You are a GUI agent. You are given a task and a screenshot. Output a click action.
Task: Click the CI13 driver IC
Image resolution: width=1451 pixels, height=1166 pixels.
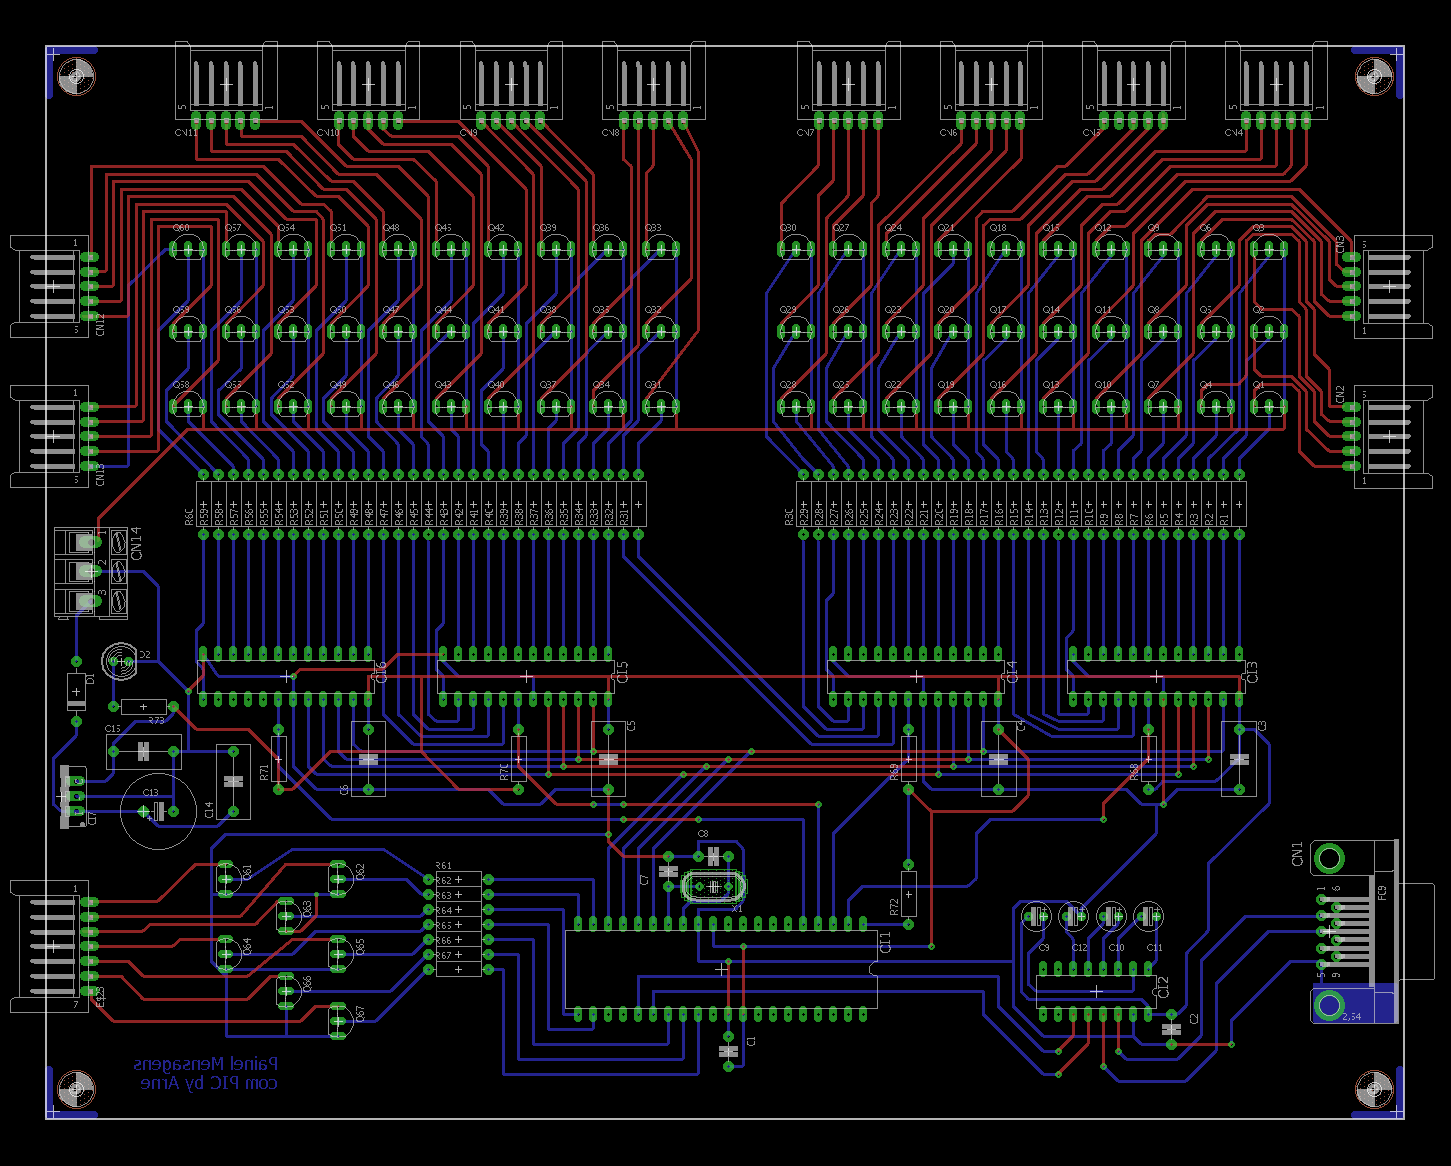(1156, 676)
